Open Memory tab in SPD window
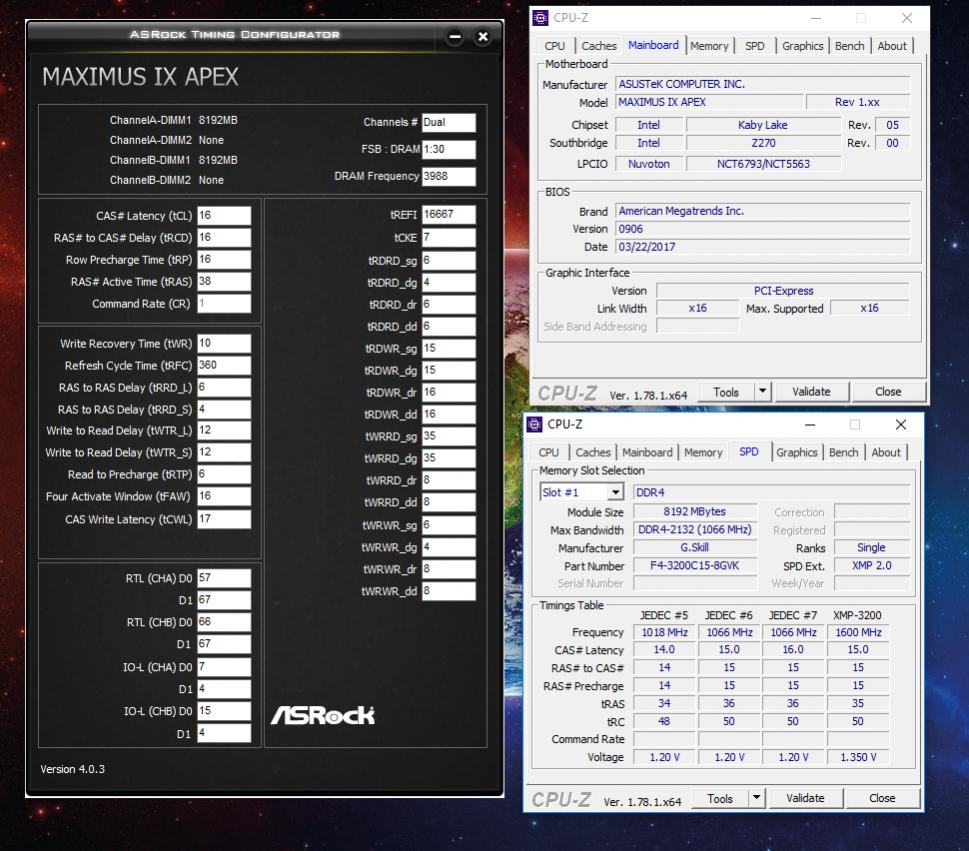 [703, 453]
